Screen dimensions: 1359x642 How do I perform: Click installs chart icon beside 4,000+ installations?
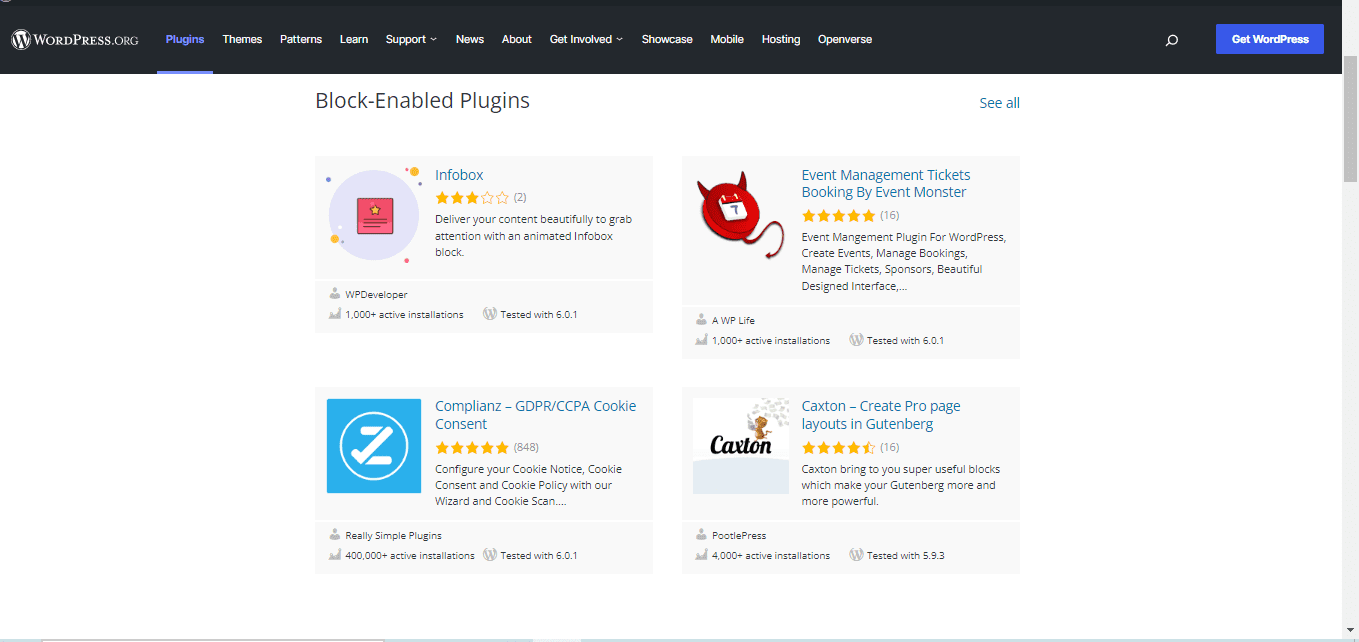point(701,555)
